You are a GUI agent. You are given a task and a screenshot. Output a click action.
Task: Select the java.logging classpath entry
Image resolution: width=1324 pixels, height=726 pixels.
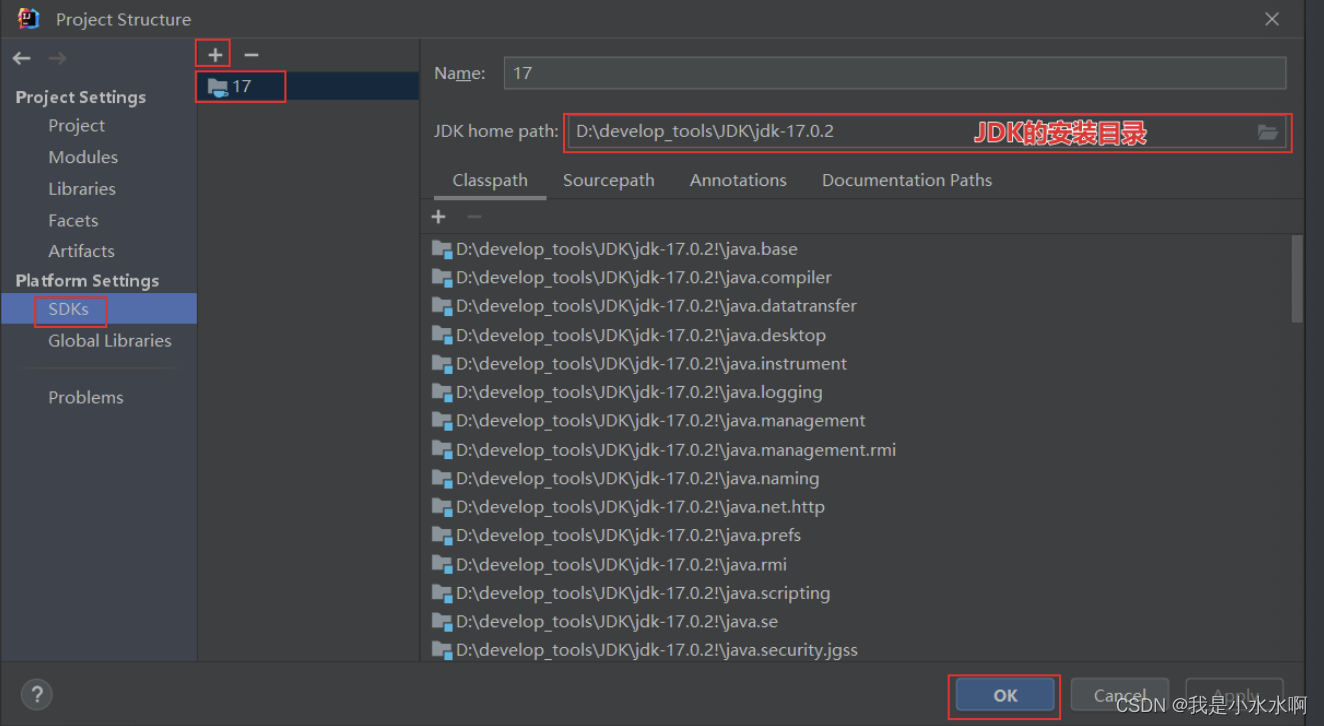click(x=626, y=392)
